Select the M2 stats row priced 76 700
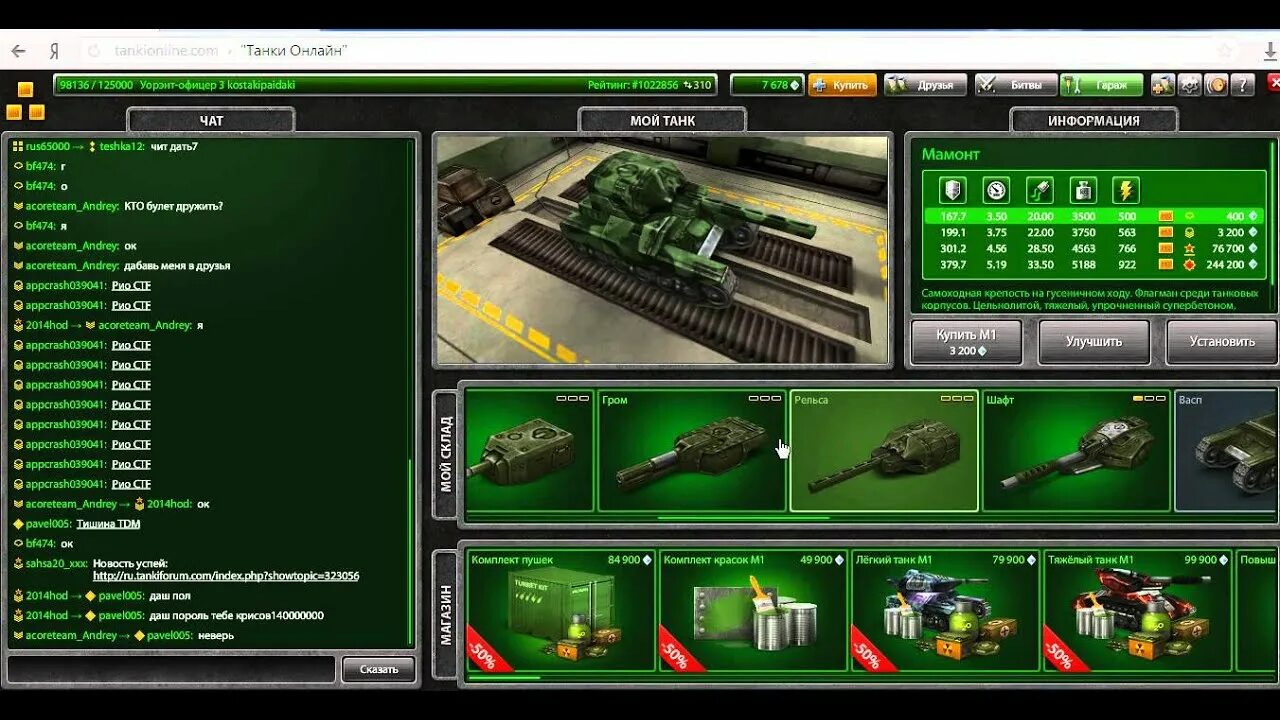 point(1094,248)
